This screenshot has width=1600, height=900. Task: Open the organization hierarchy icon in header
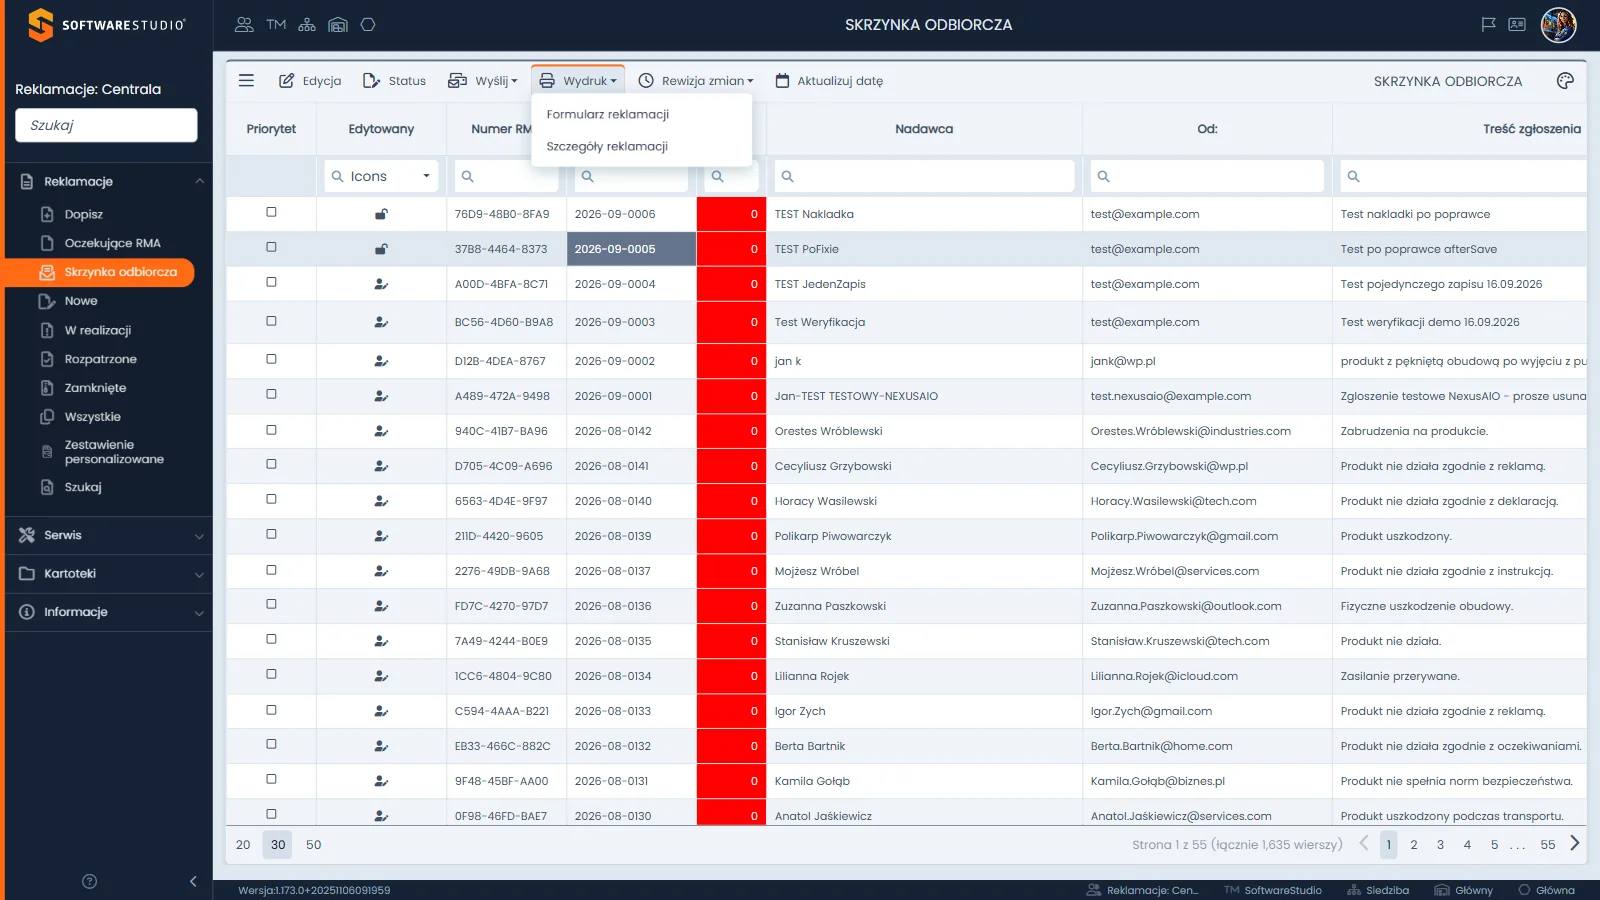pos(307,25)
